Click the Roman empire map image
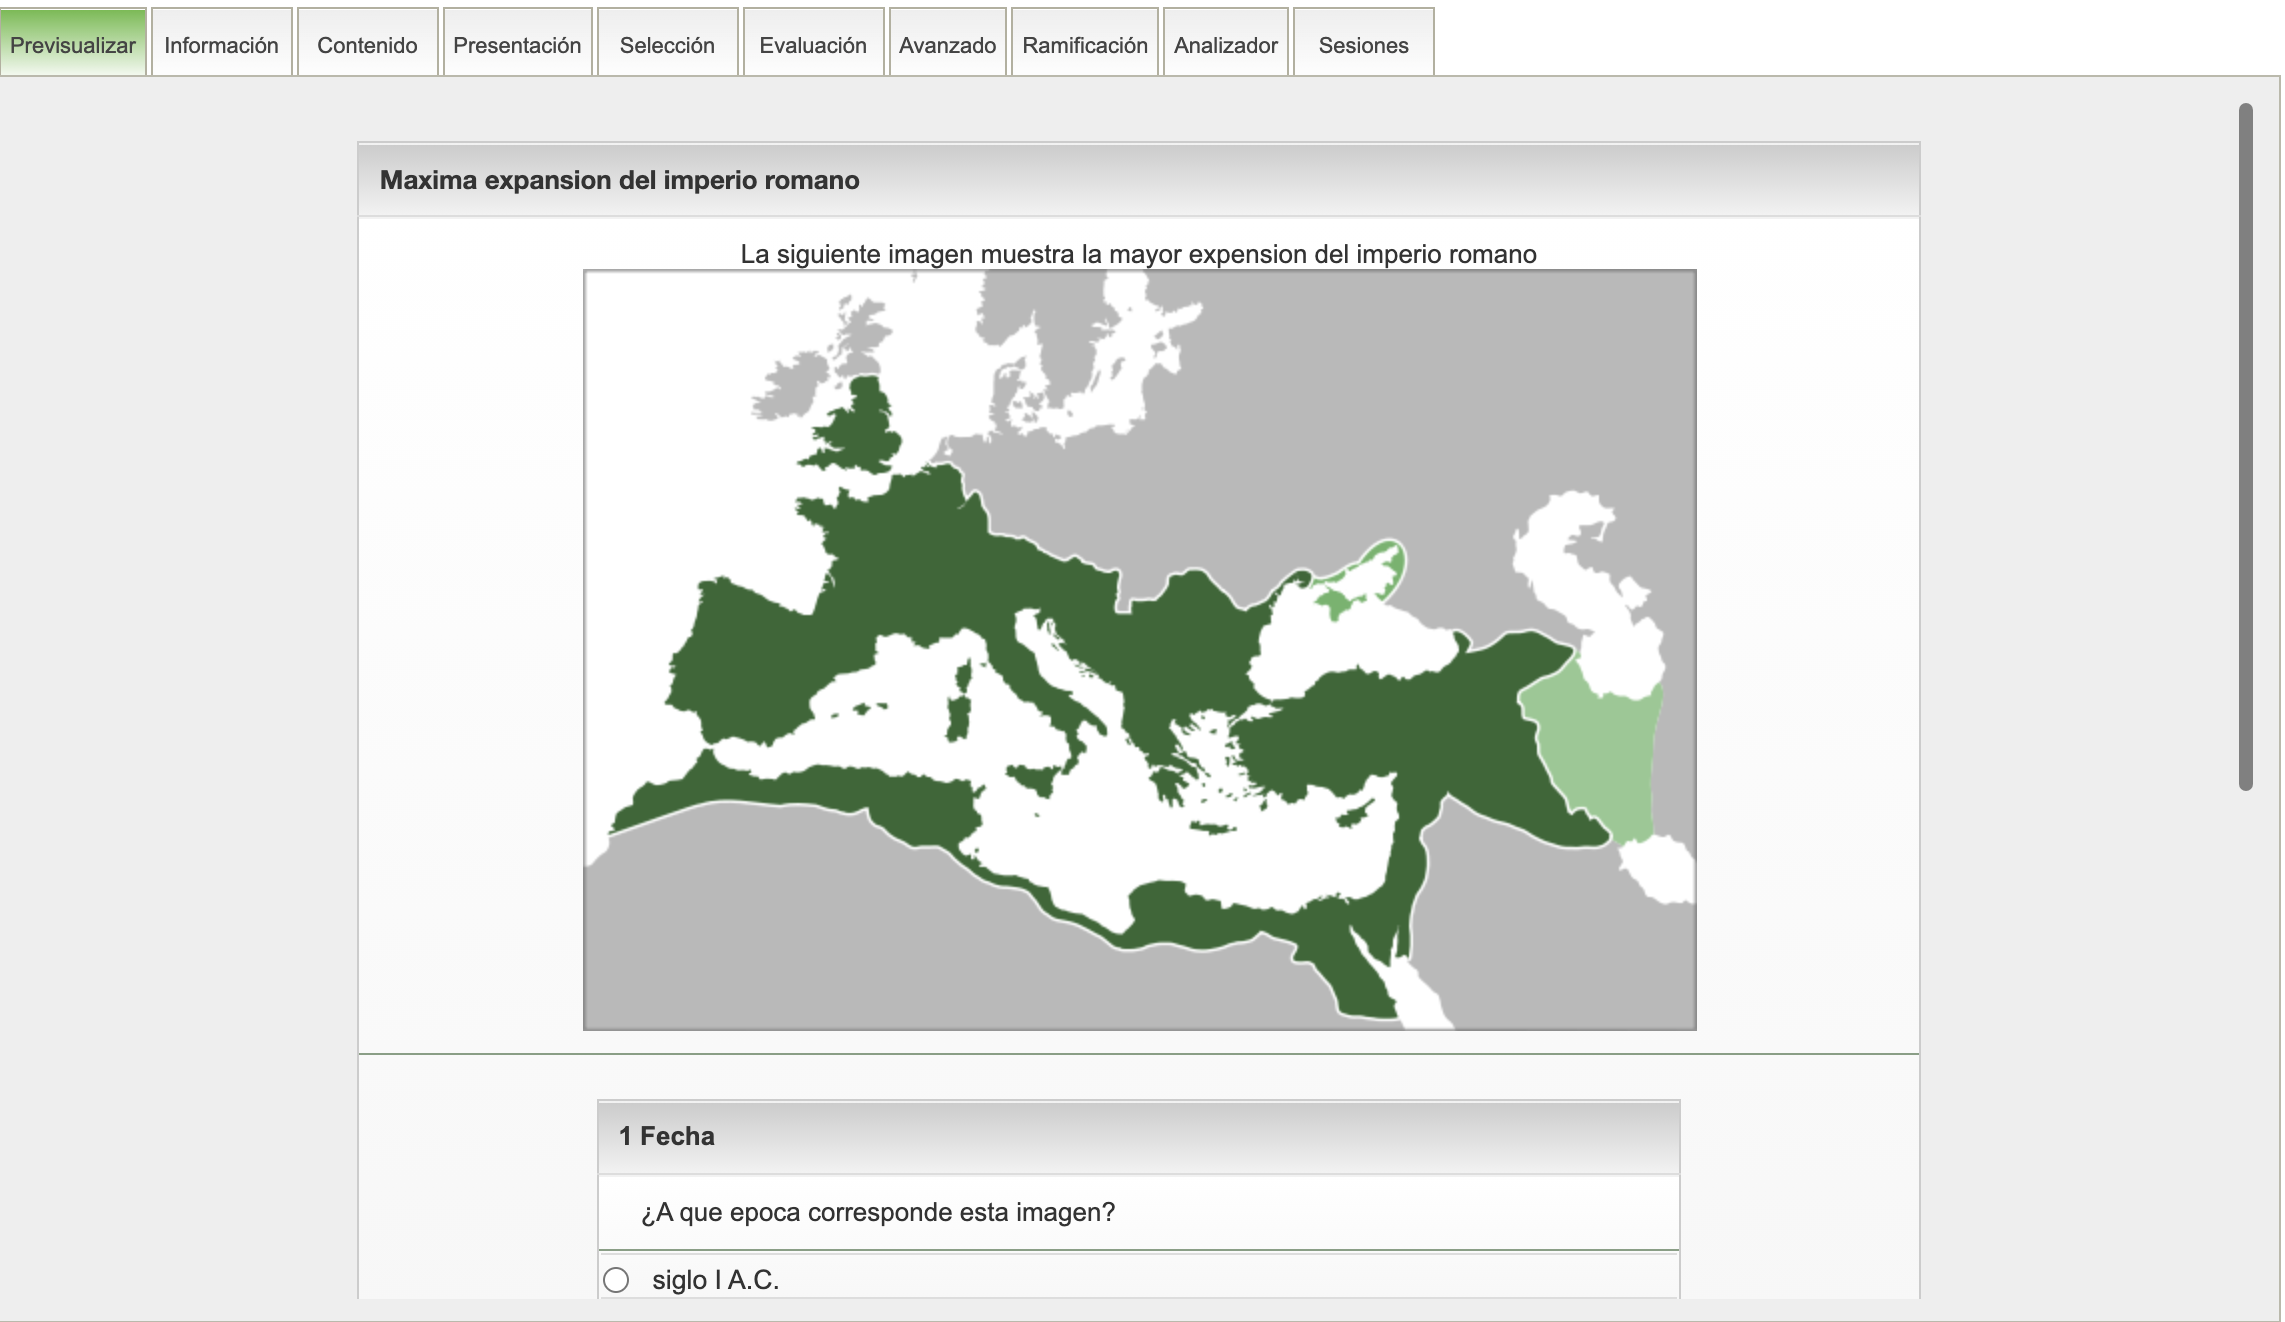2285x1322 pixels. point(1139,650)
